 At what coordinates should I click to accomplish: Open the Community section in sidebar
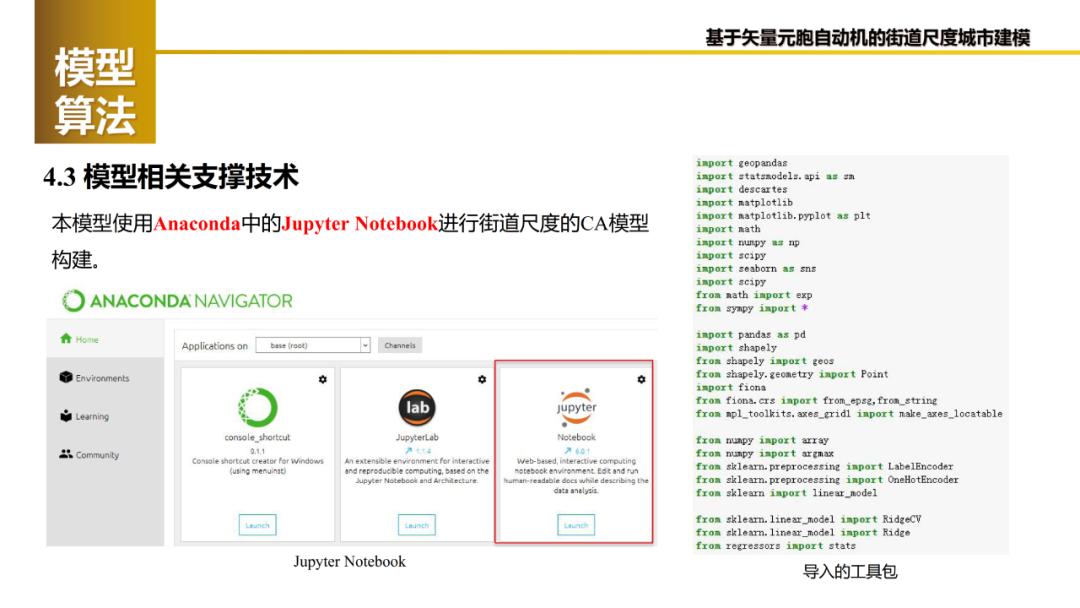(x=90, y=454)
